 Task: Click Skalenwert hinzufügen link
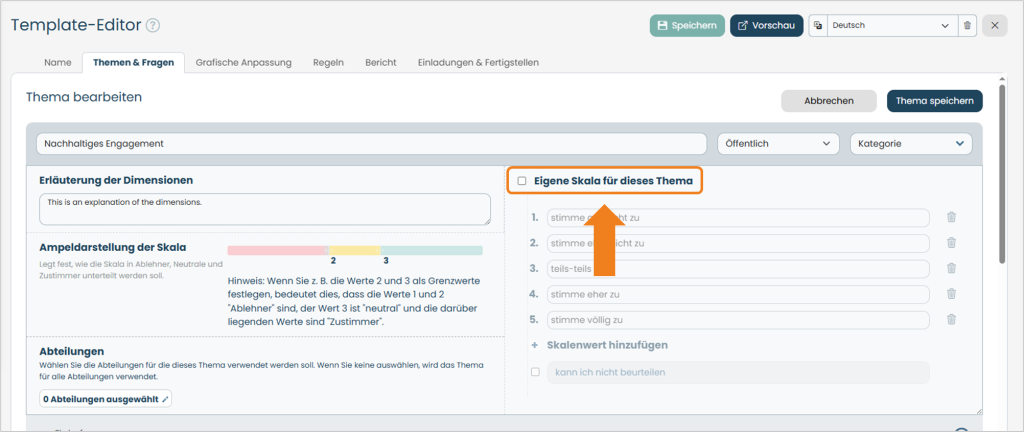click(607, 345)
